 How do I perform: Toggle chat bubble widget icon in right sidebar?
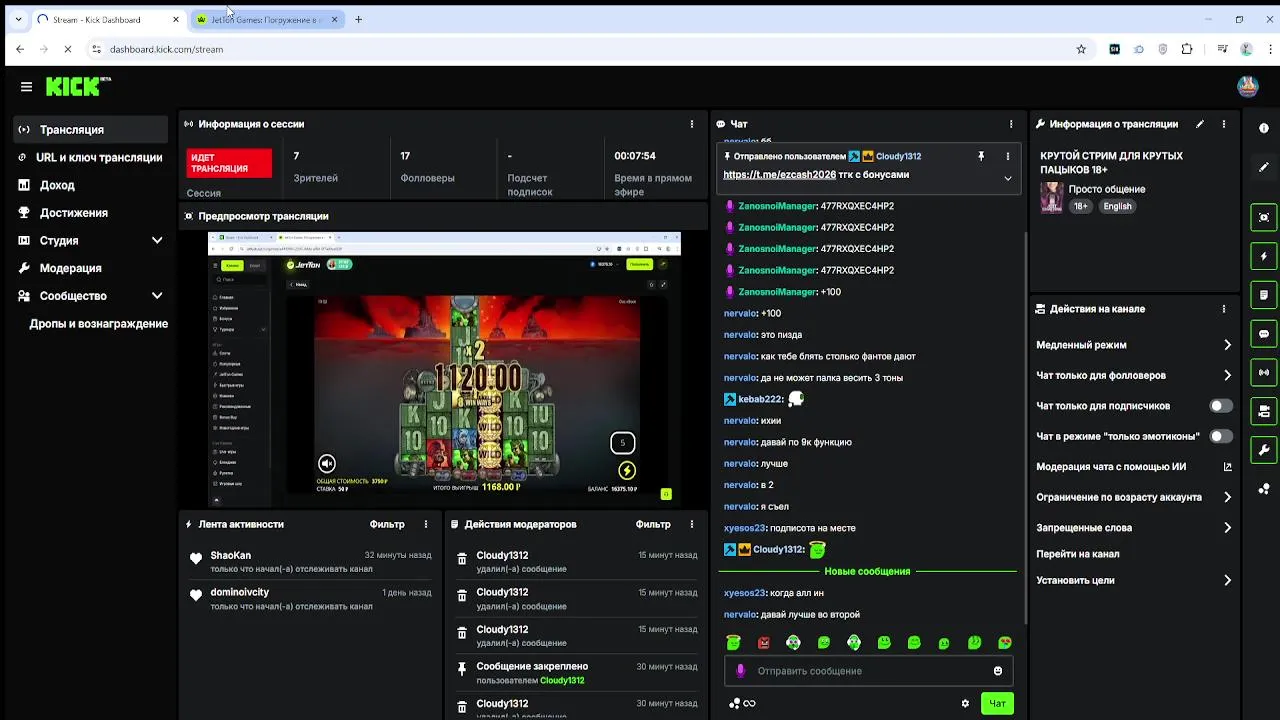pos(1264,334)
